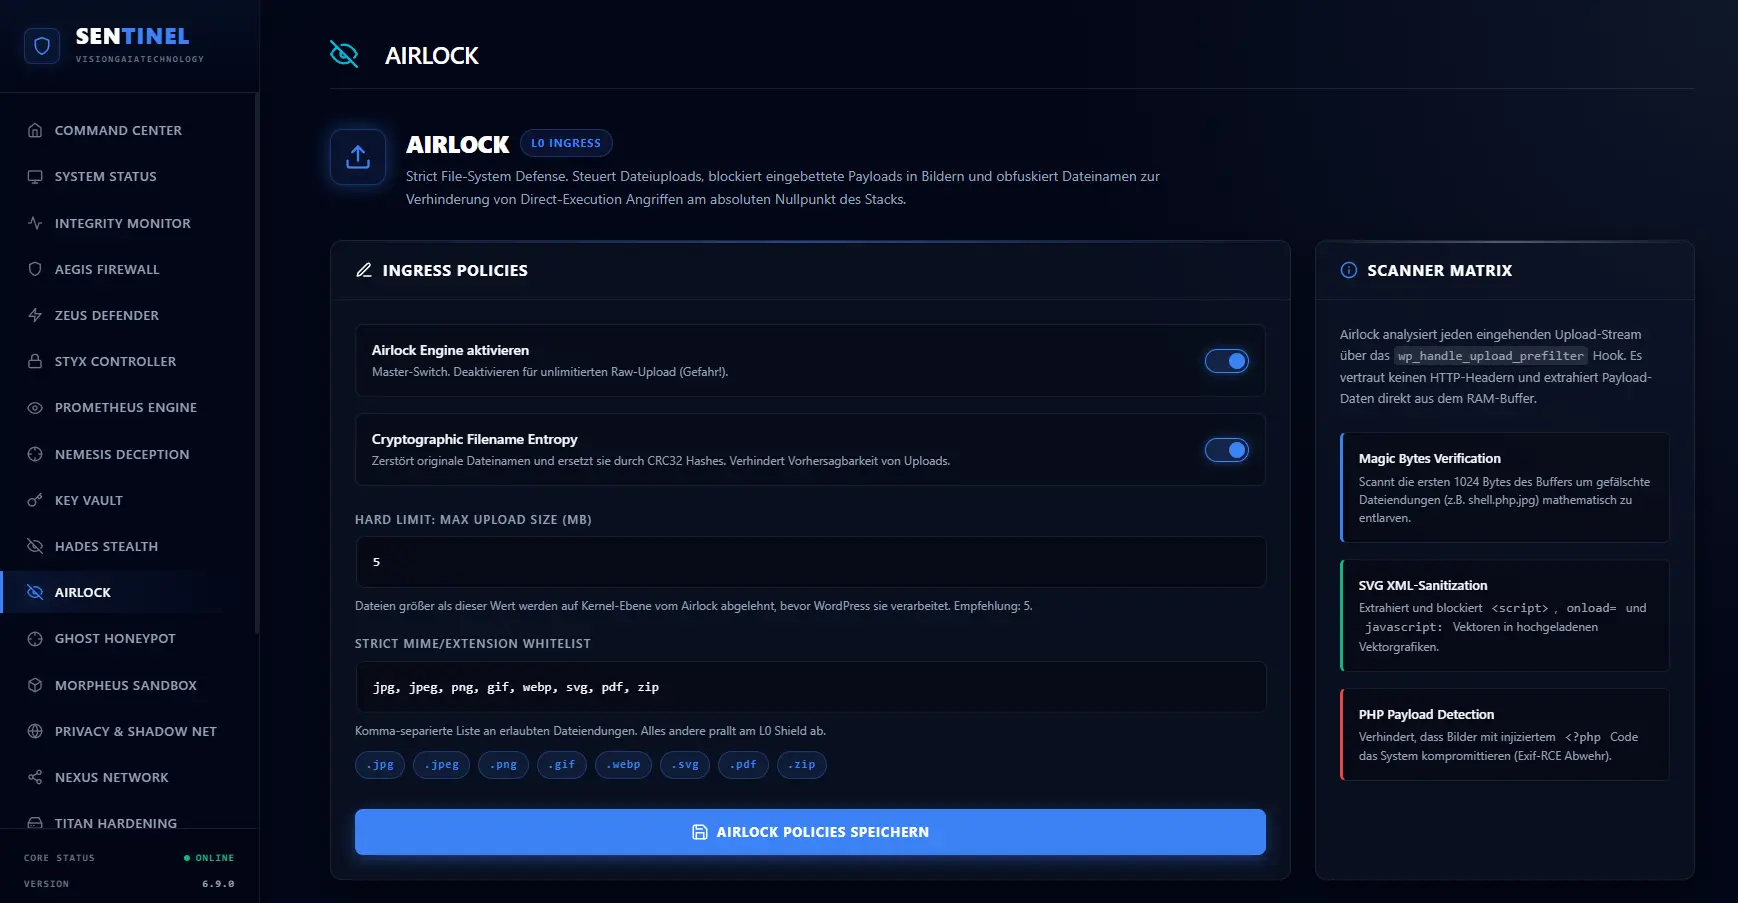
Task: Open Ghost Honeypot in the sidebar
Action: (x=129, y=638)
